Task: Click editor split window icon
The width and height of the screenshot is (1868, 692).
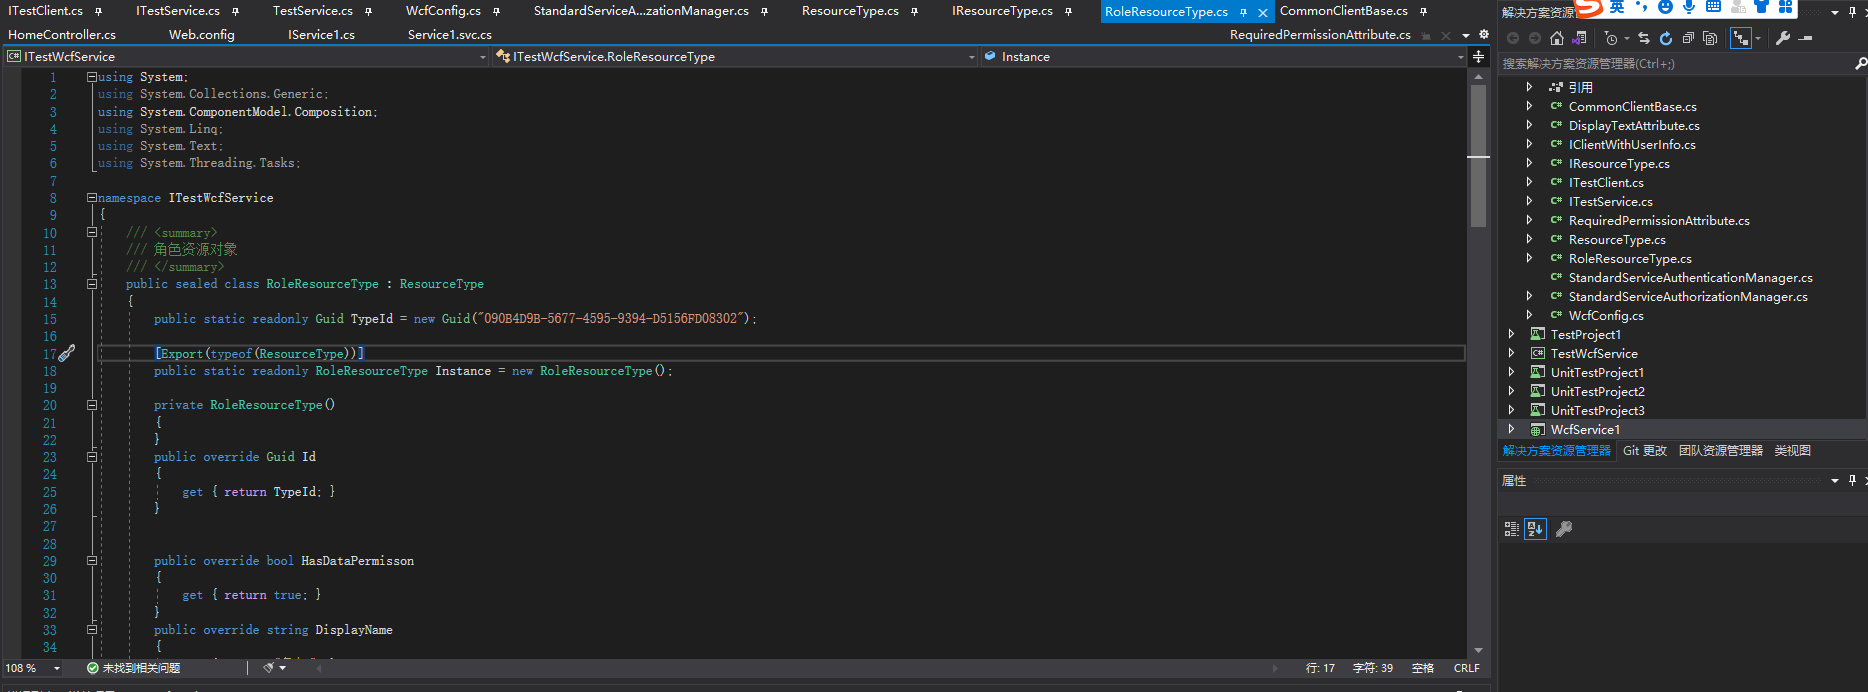Action: pyautogui.click(x=1479, y=57)
